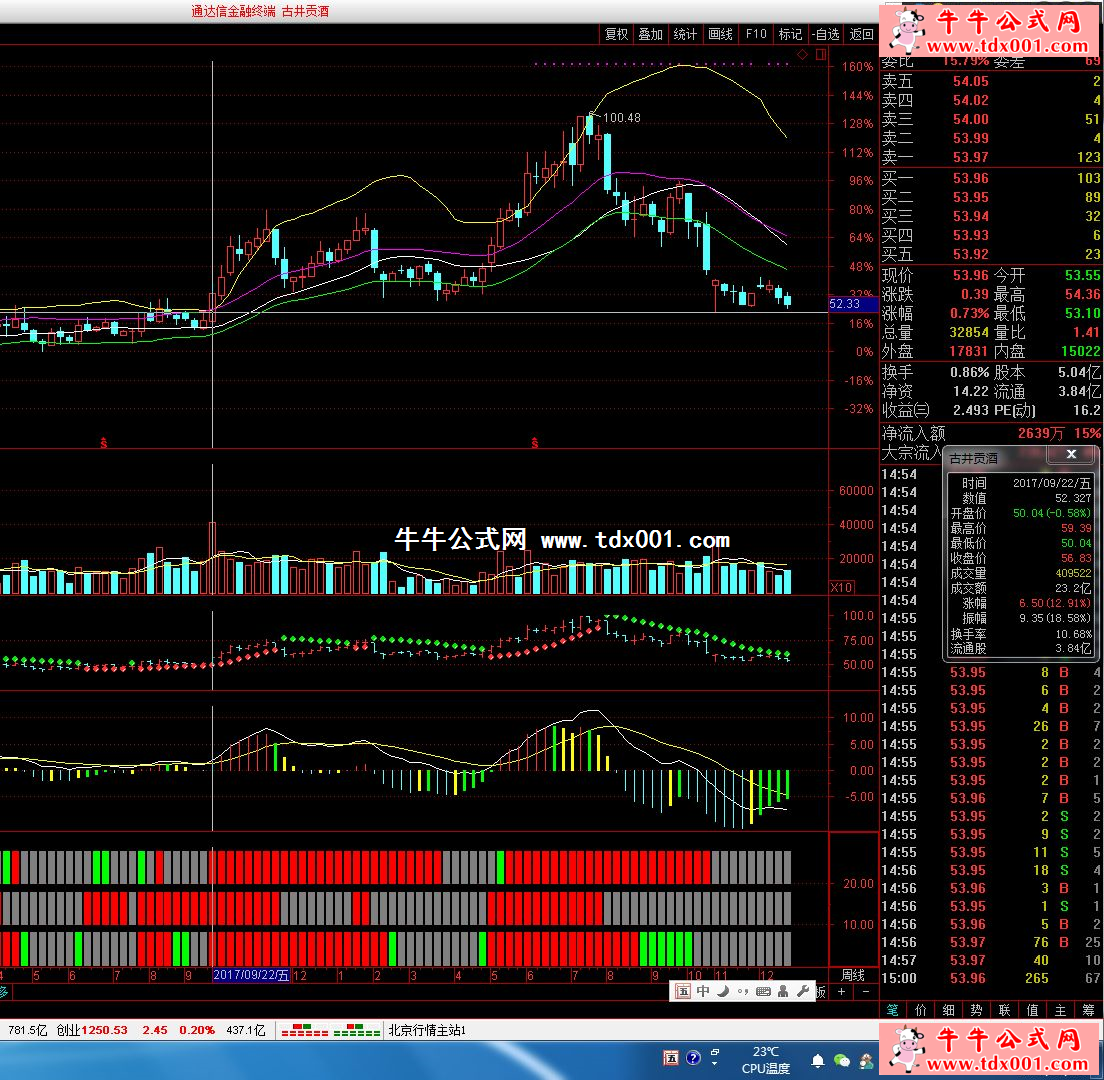Switch to the 笔 tab

(x=891, y=1010)
